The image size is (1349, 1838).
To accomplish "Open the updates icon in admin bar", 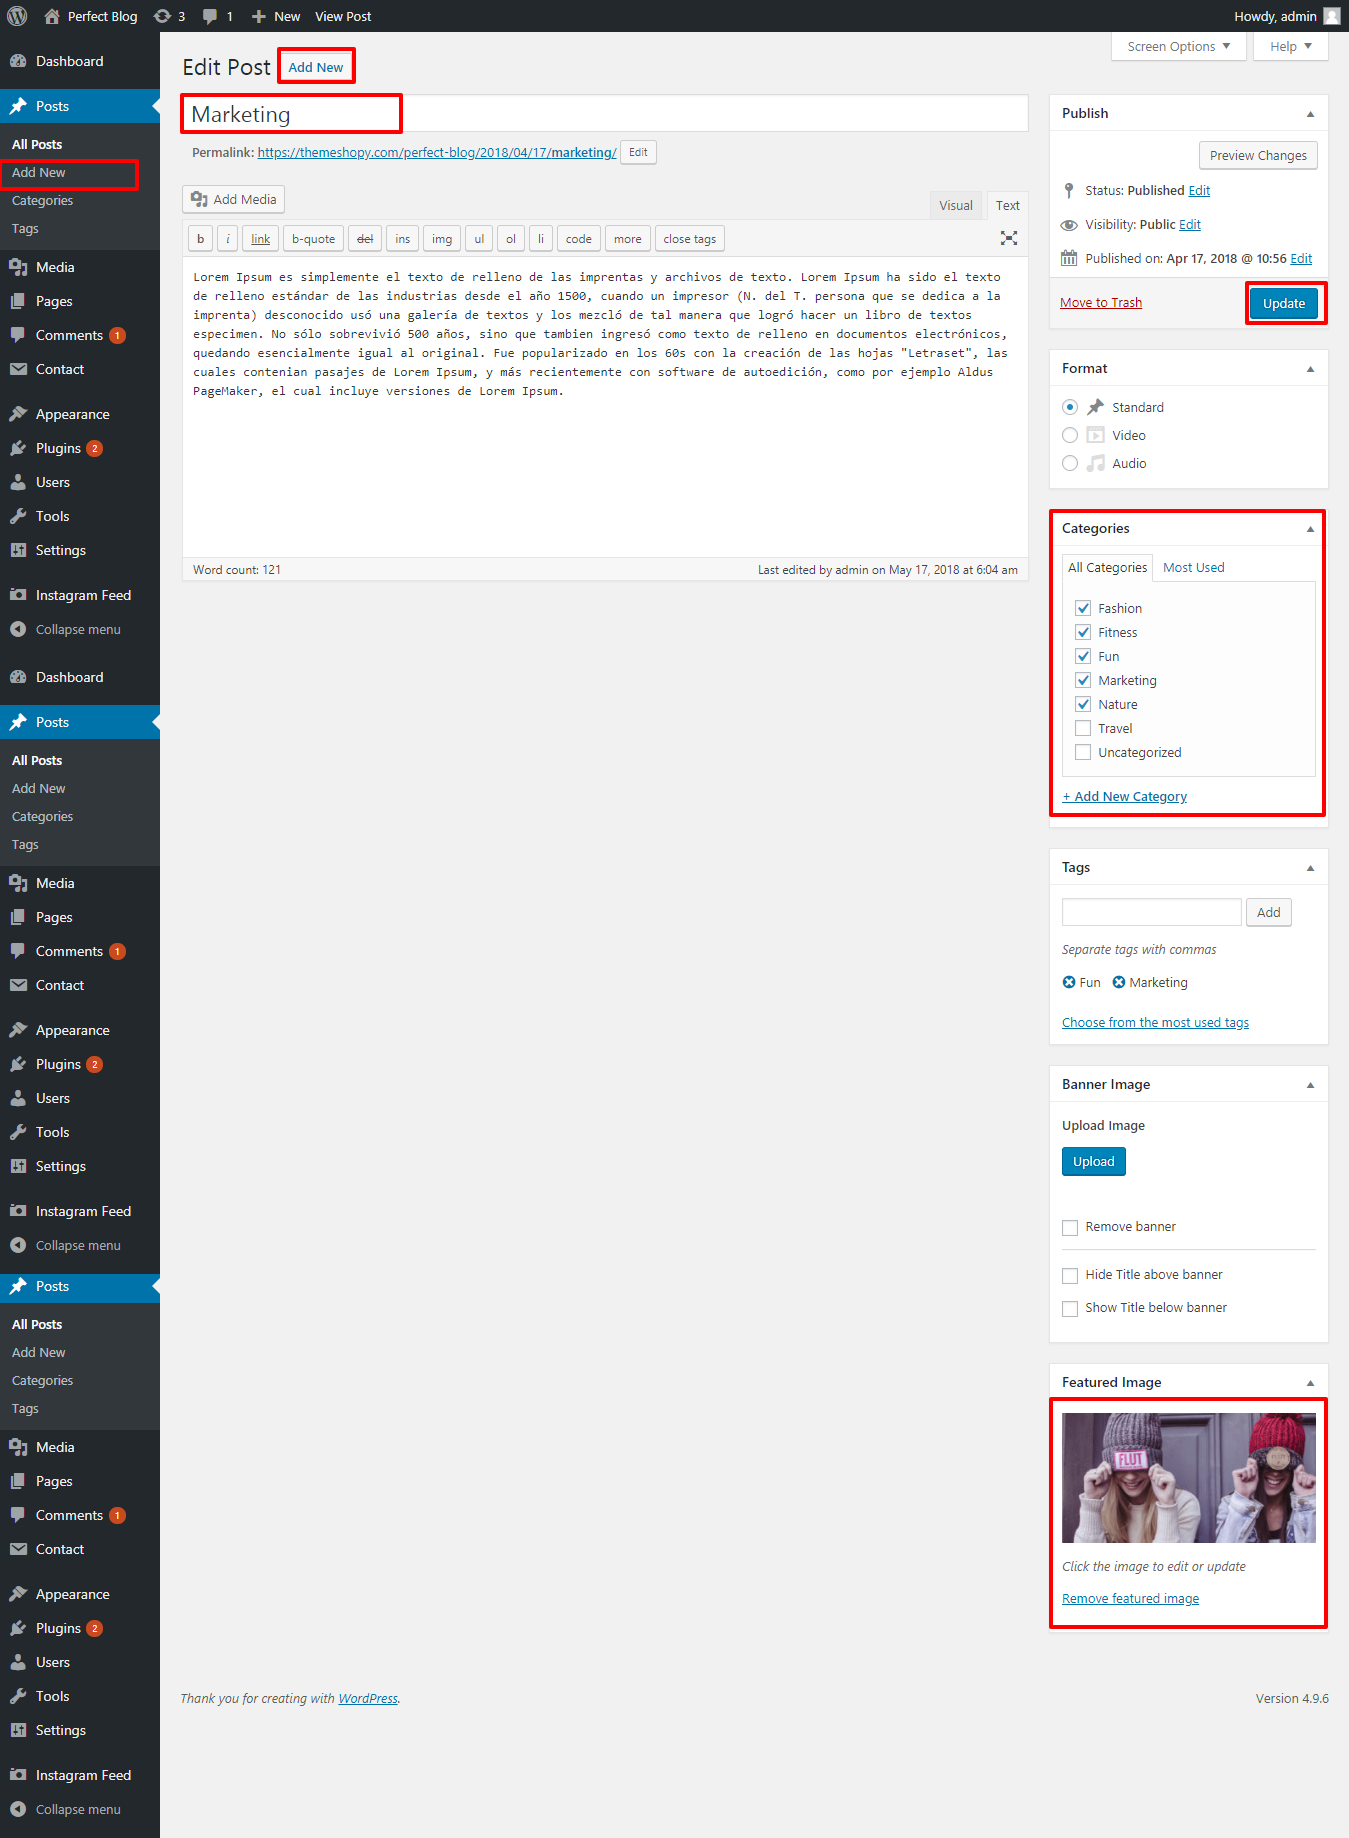I will click(163, 16).
